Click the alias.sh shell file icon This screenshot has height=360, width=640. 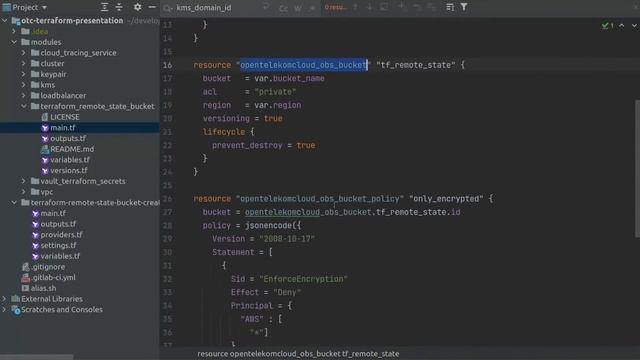(25, 288)
